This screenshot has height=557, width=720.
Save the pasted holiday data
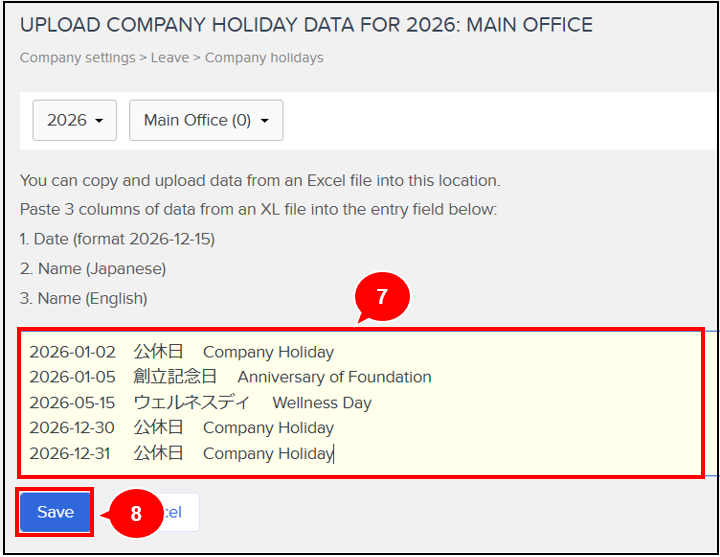[55, 512]
